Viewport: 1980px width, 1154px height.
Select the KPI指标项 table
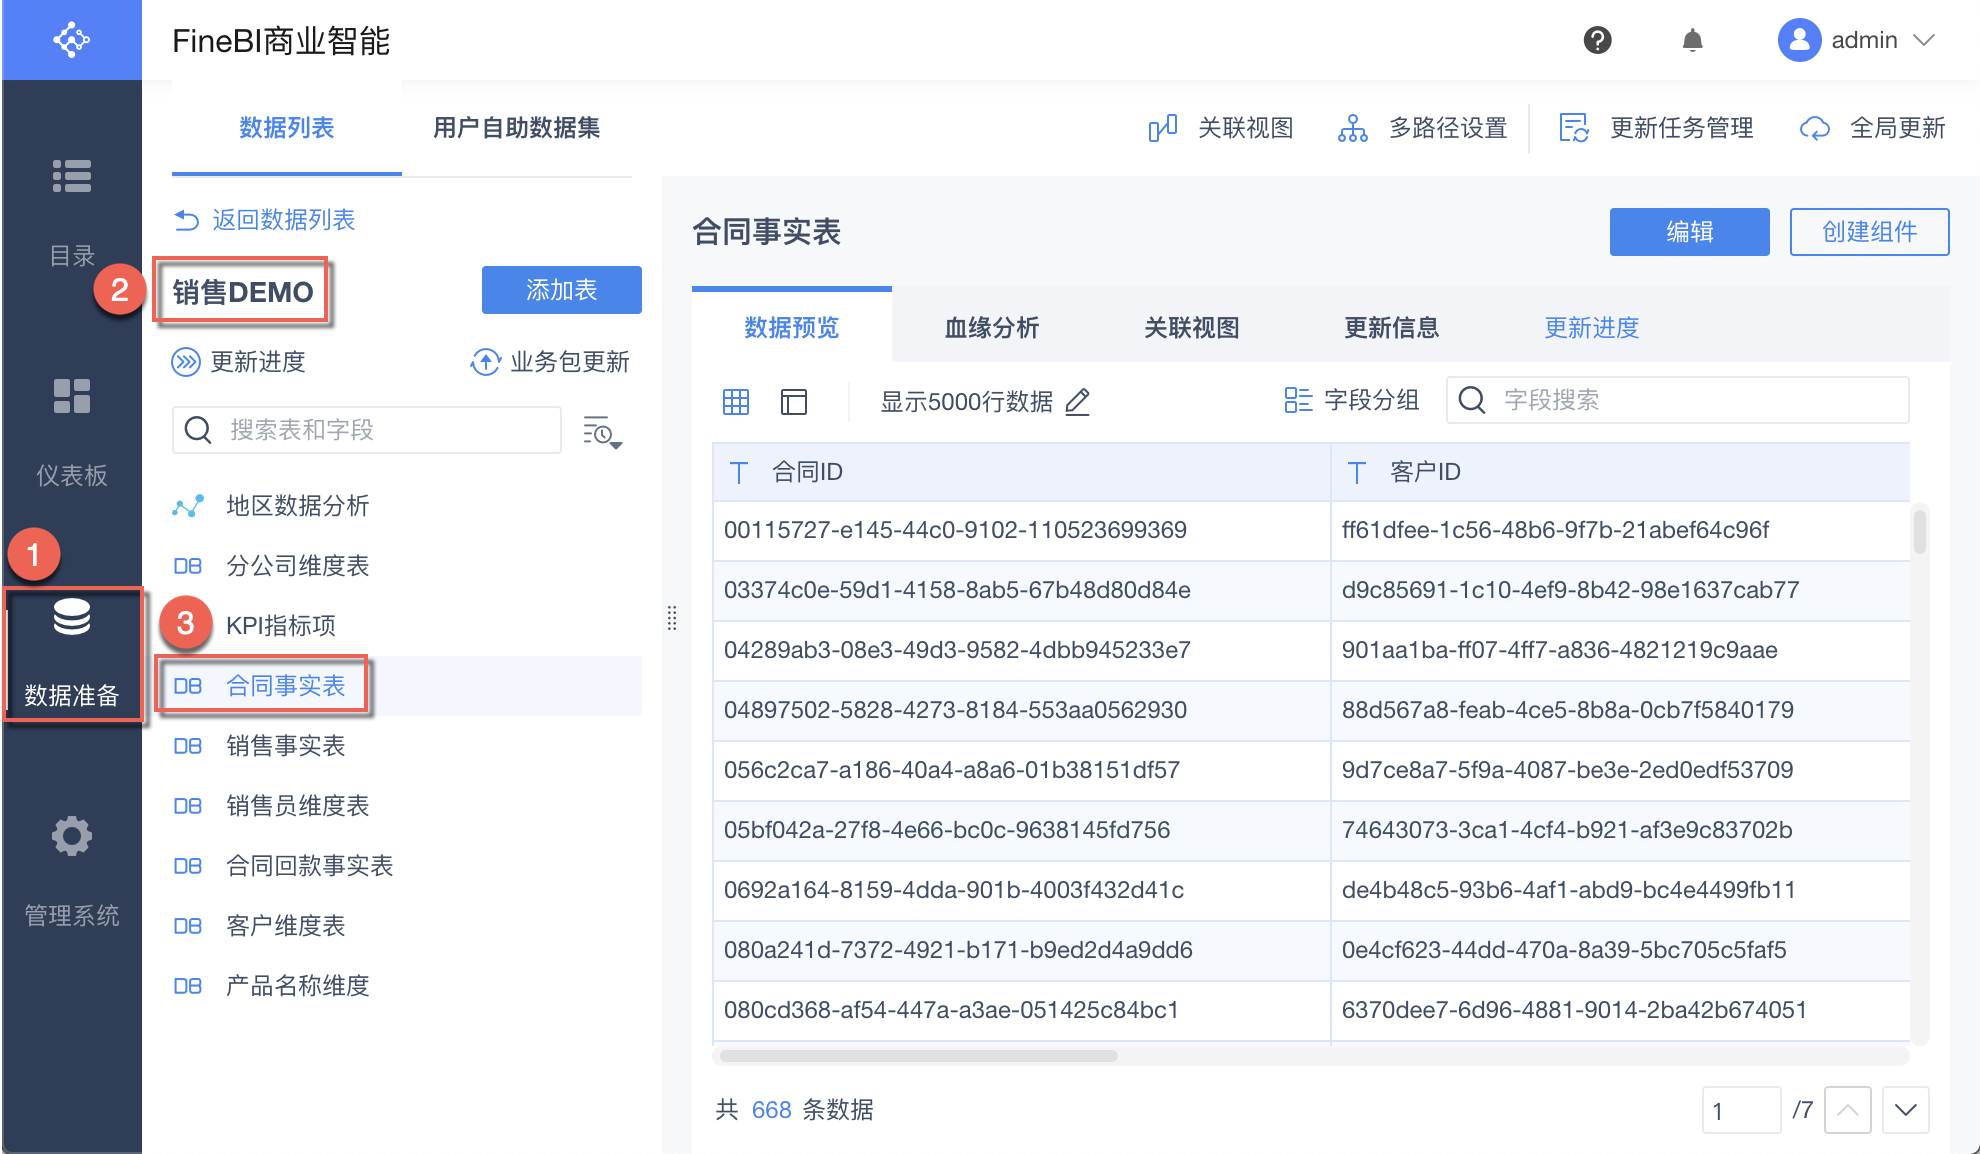click(x=406, y=626)
